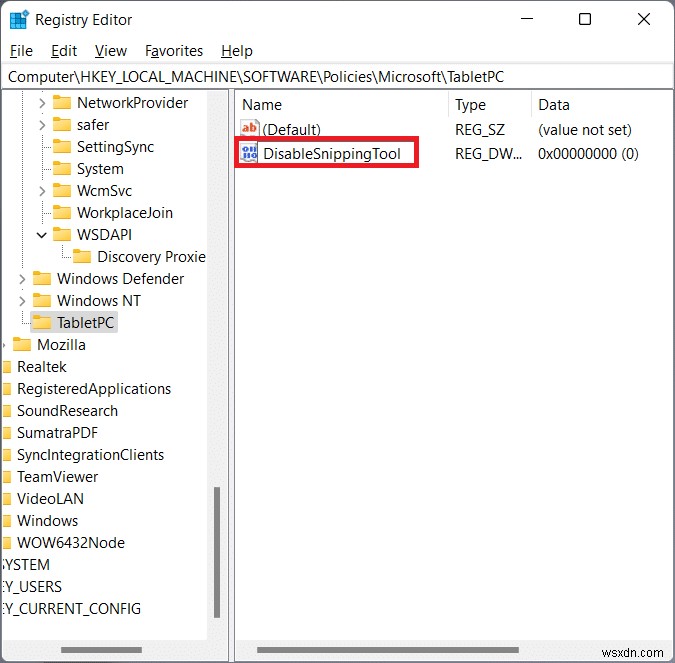This screenshot has height=663, width=675.
Task: Select the WorkplaceJoin tree key
Action: coord(124,213)
